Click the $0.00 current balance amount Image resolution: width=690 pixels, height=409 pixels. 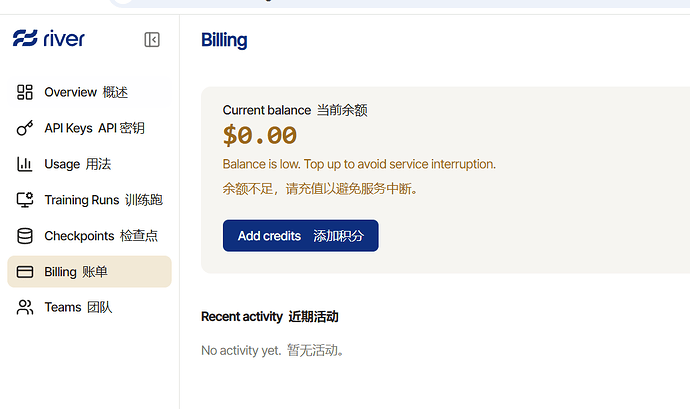pos(260,135)
